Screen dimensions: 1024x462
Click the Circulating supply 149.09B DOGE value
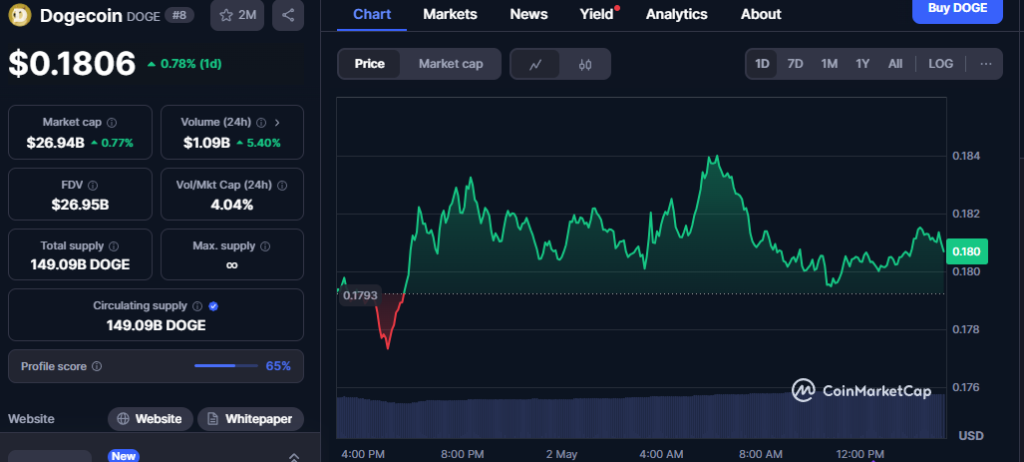click(156, 325)
